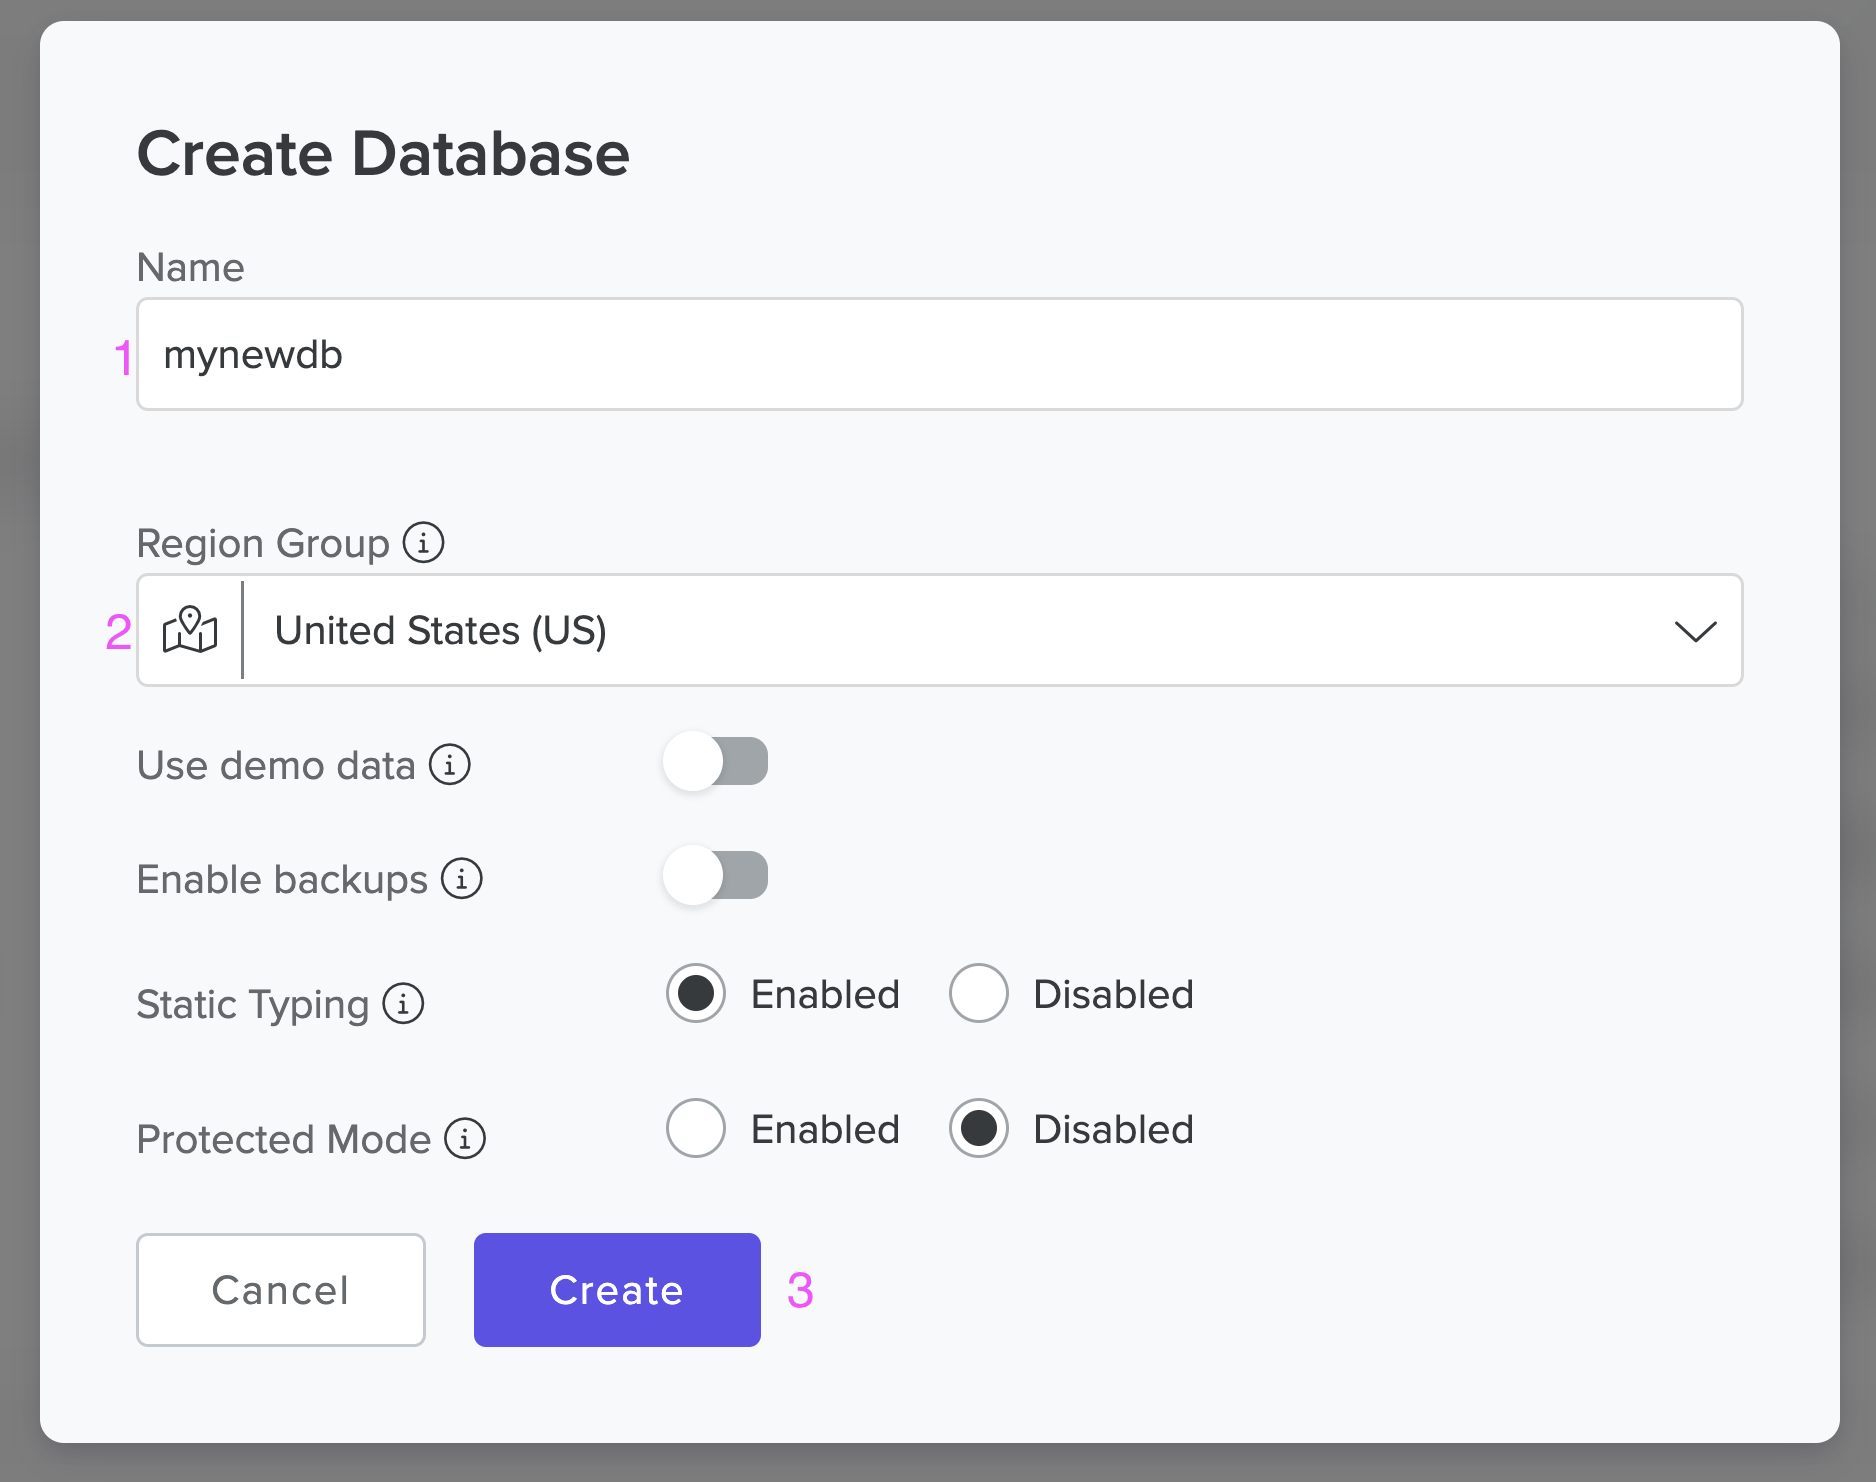Click the Cancel button
The height and width of the screenshot is (1482, 1876).
(281, 1290)
